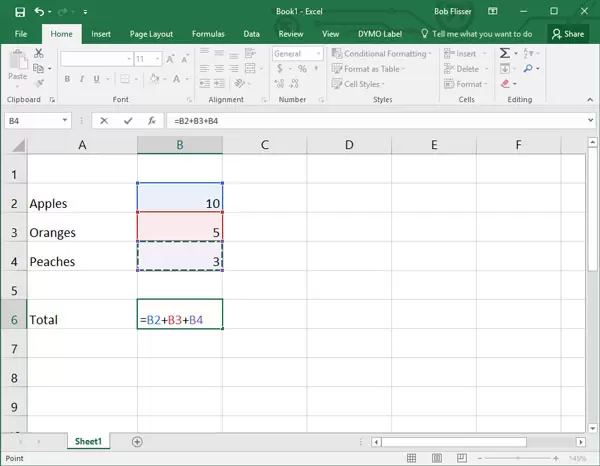This screenshot has height=466, width=600.
Task: Click the AutoSum sigma icon
Action: pos(505,54)
